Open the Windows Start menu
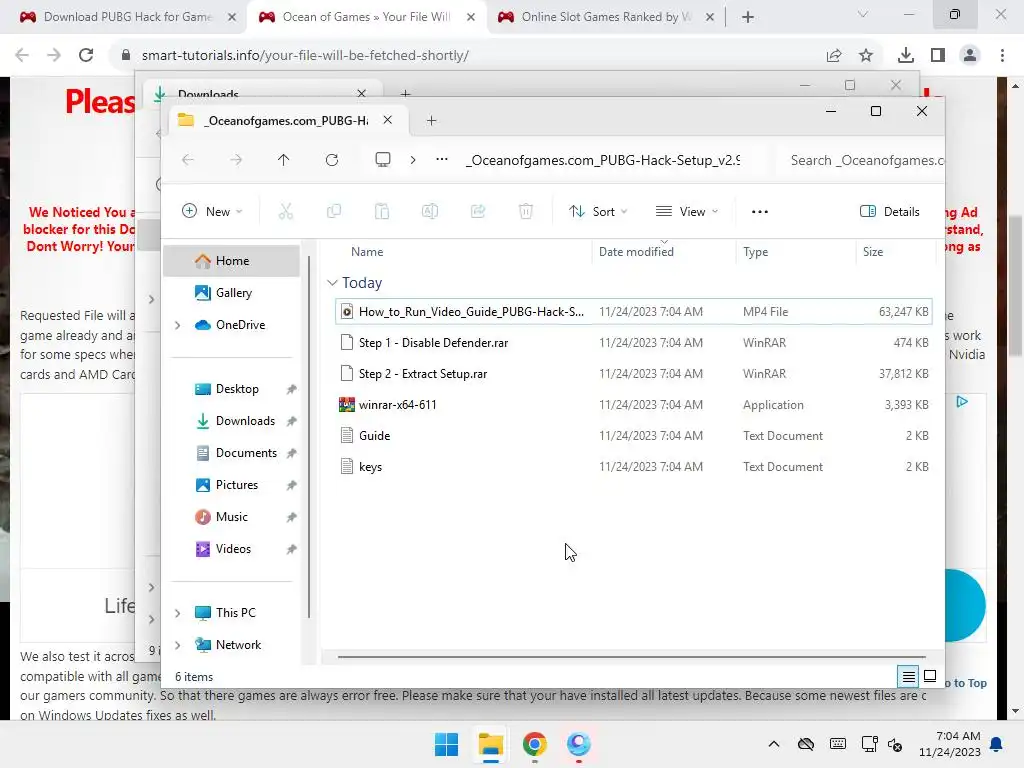 tap(447, 744)
